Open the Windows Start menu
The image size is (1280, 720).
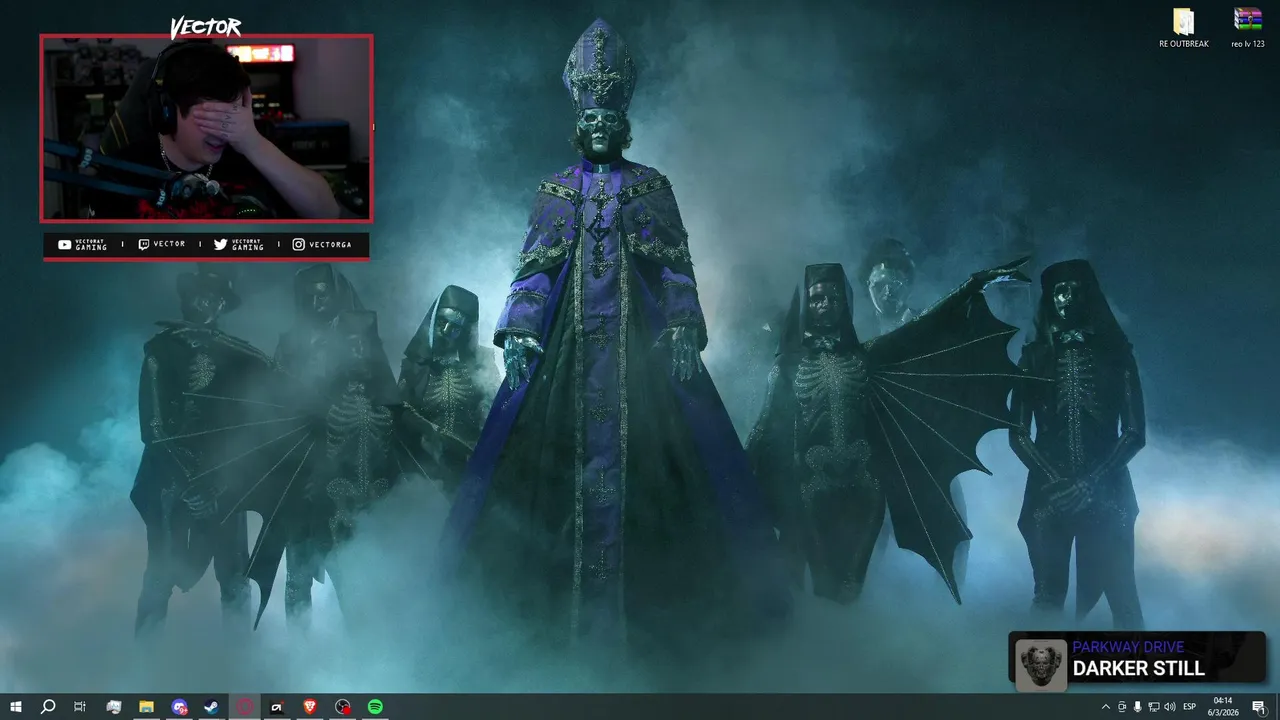(15, 707)
